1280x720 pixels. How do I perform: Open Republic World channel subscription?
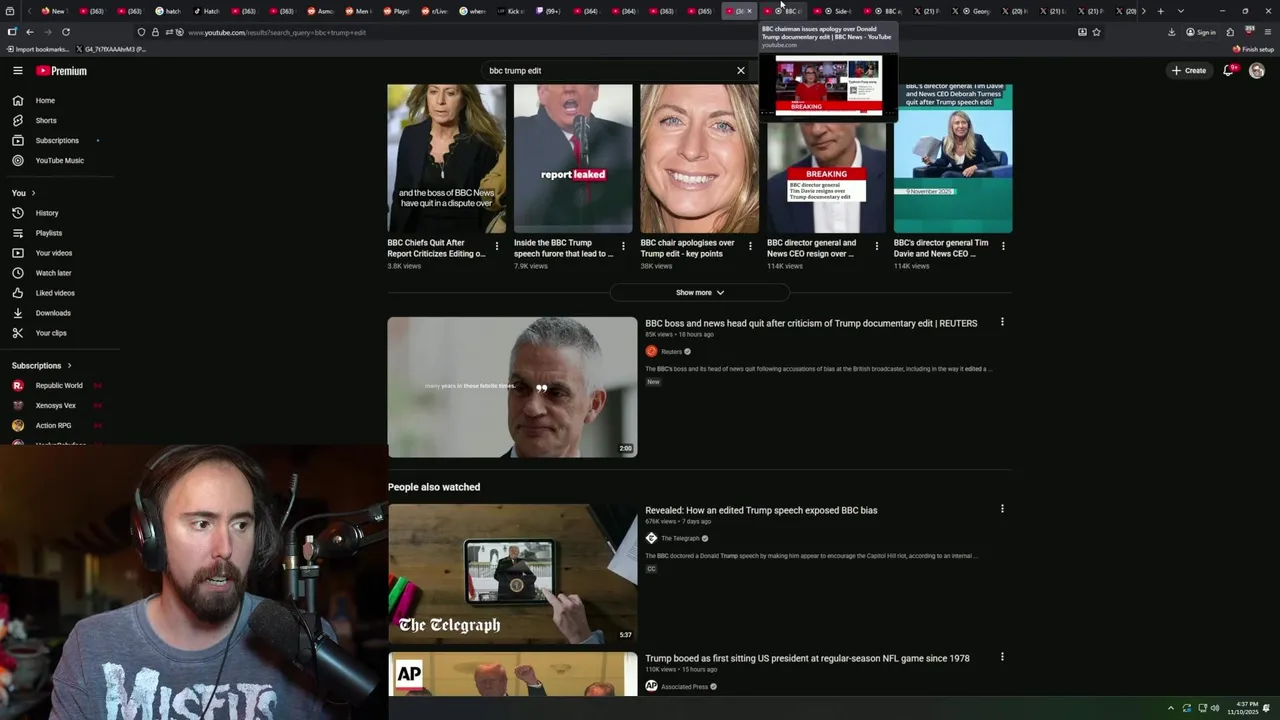coord(59,386)
